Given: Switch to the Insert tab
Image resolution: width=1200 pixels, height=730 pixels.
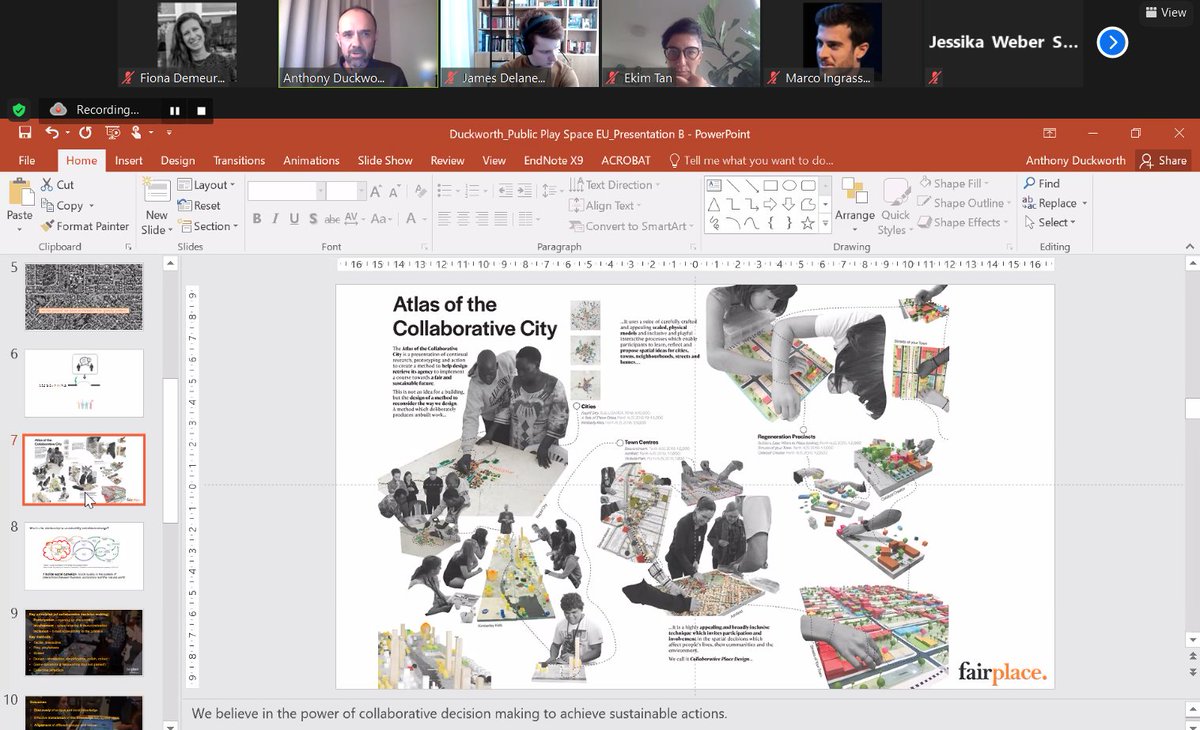Looking at the screenshot, I should pyautogui.click(x=128, y=160).
